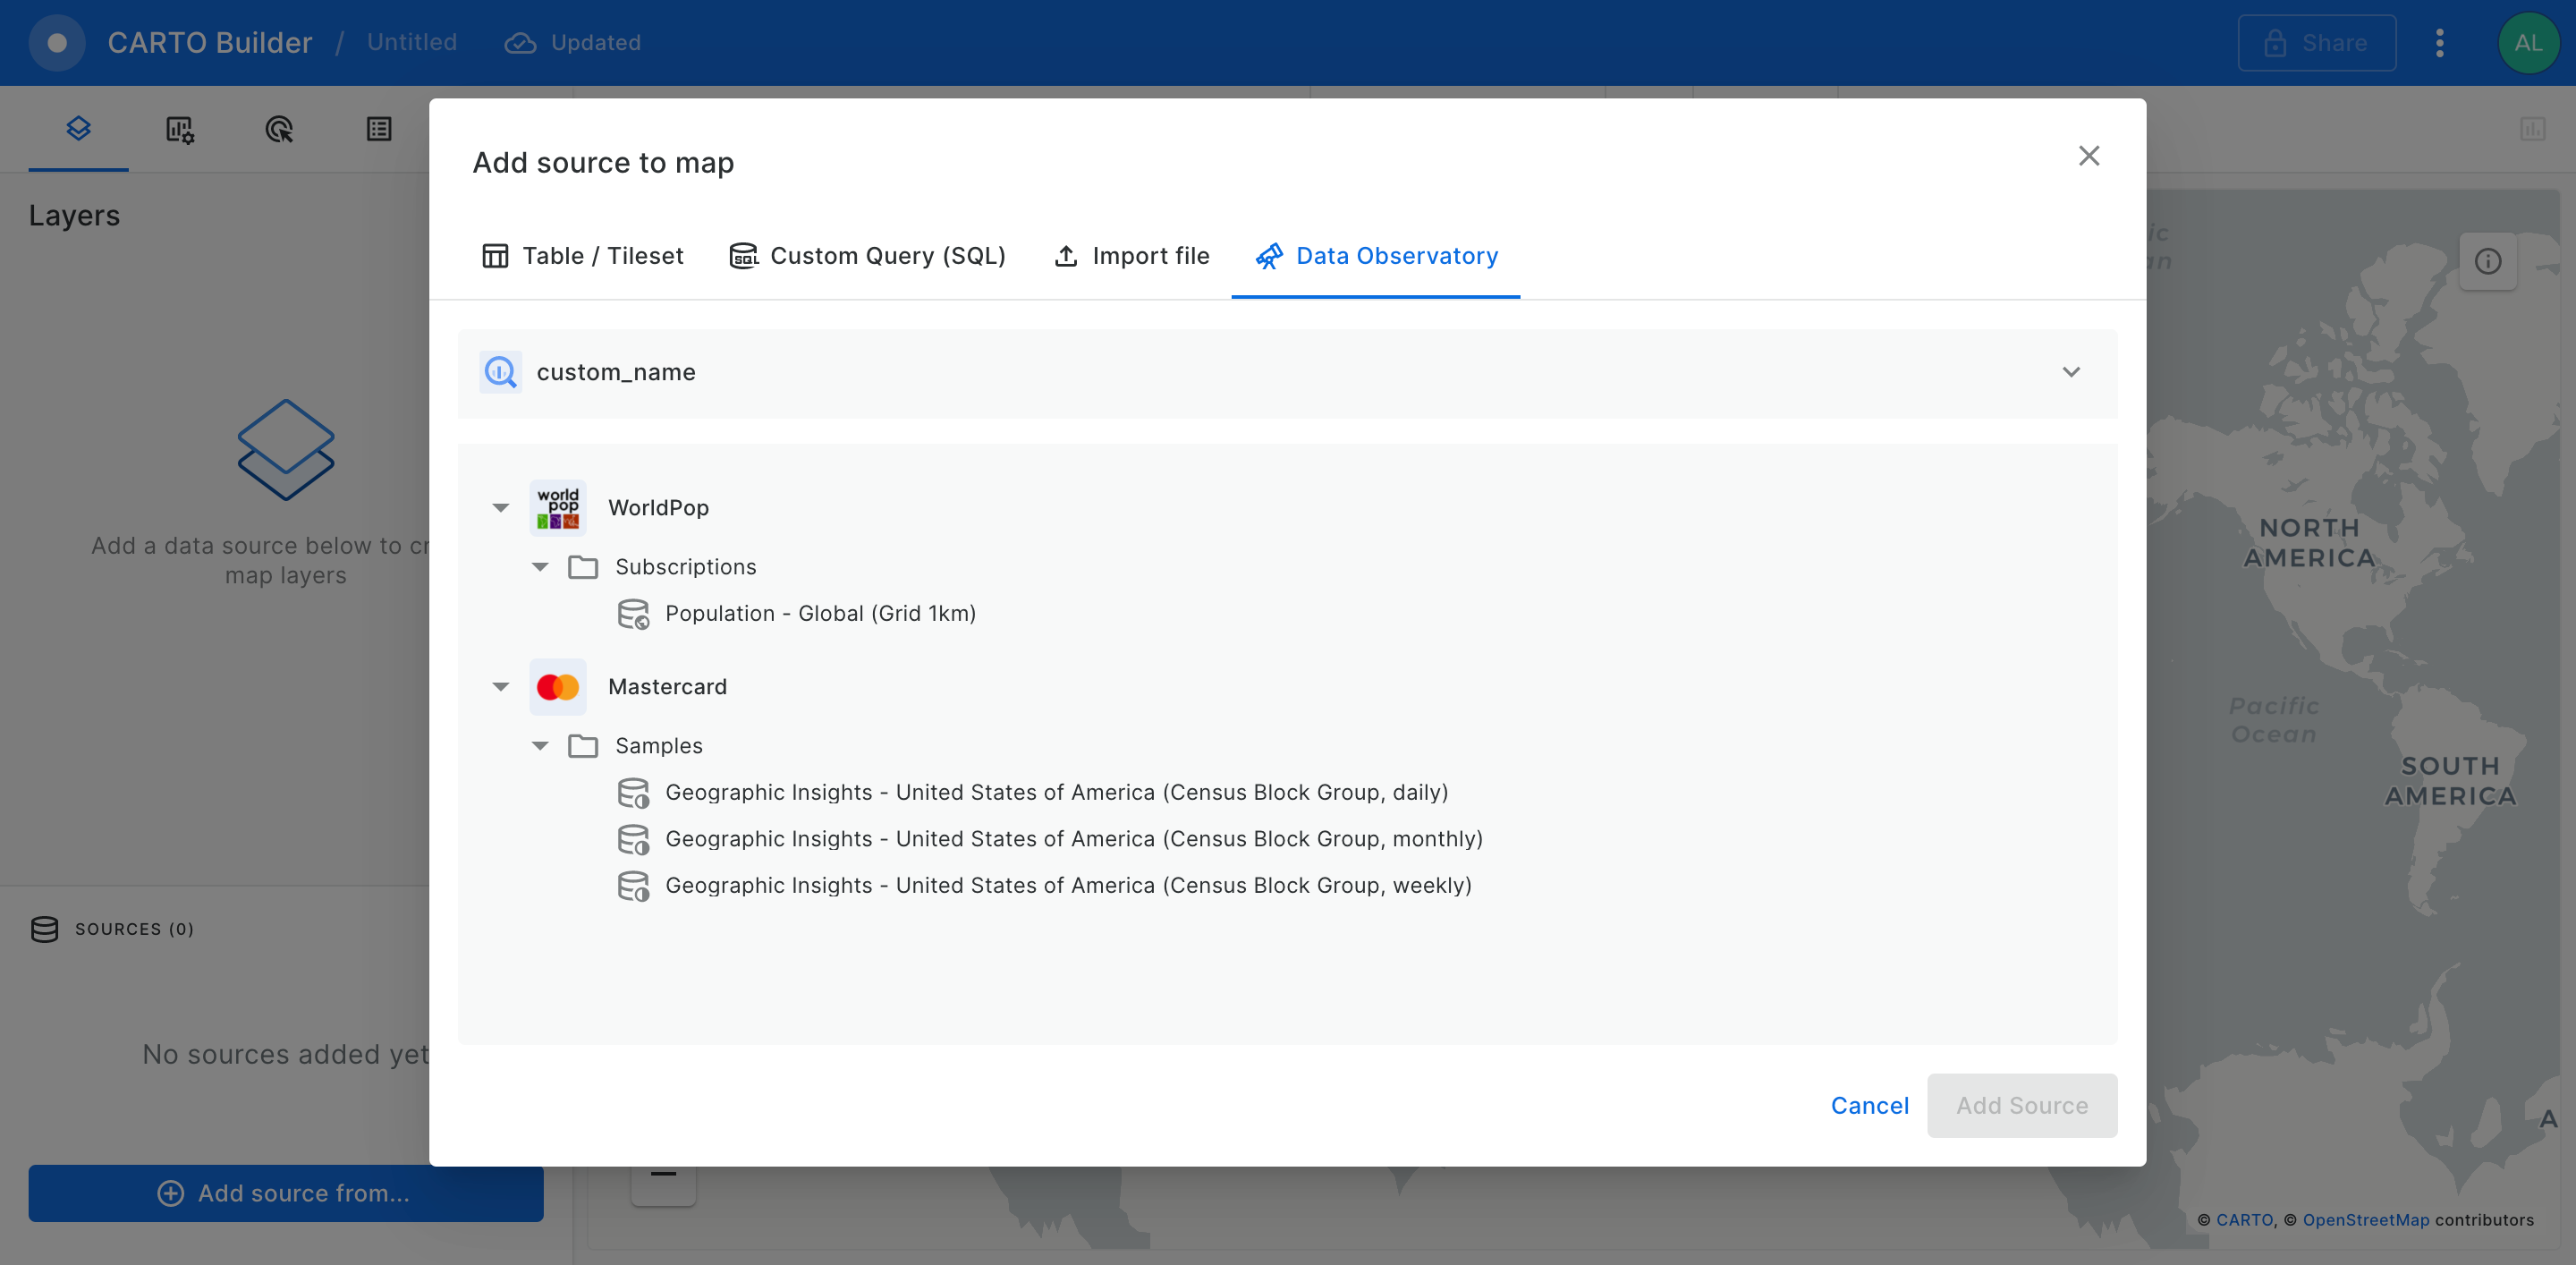Open the Widgets panel icon
Screen dimensions: 2576x1265
(x=179, y=129)
